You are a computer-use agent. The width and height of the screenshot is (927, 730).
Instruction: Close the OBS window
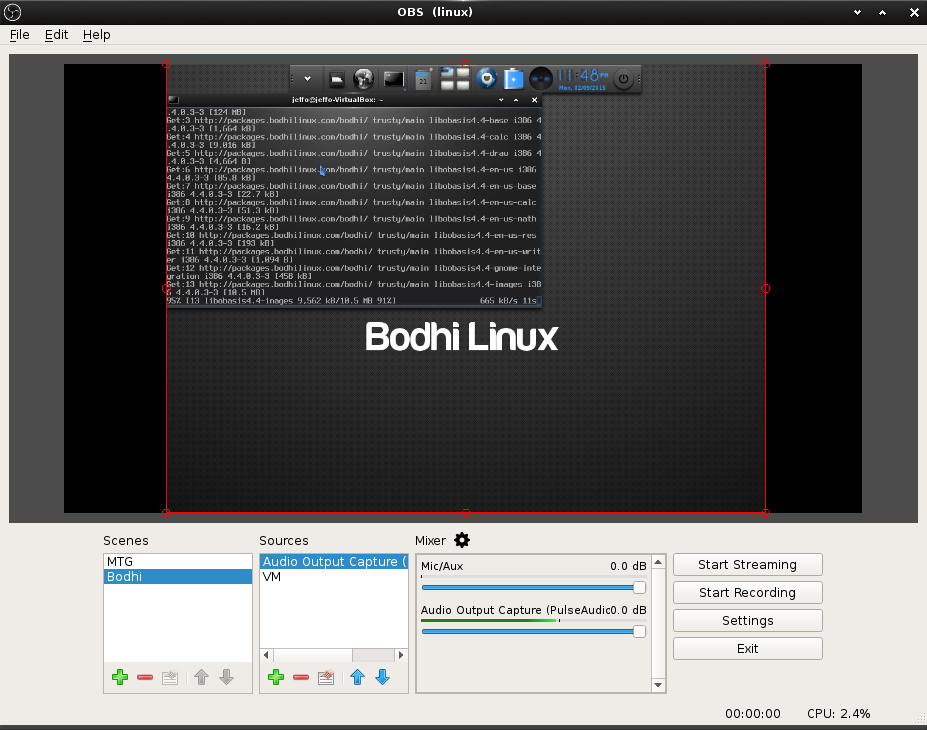point(914,12)
